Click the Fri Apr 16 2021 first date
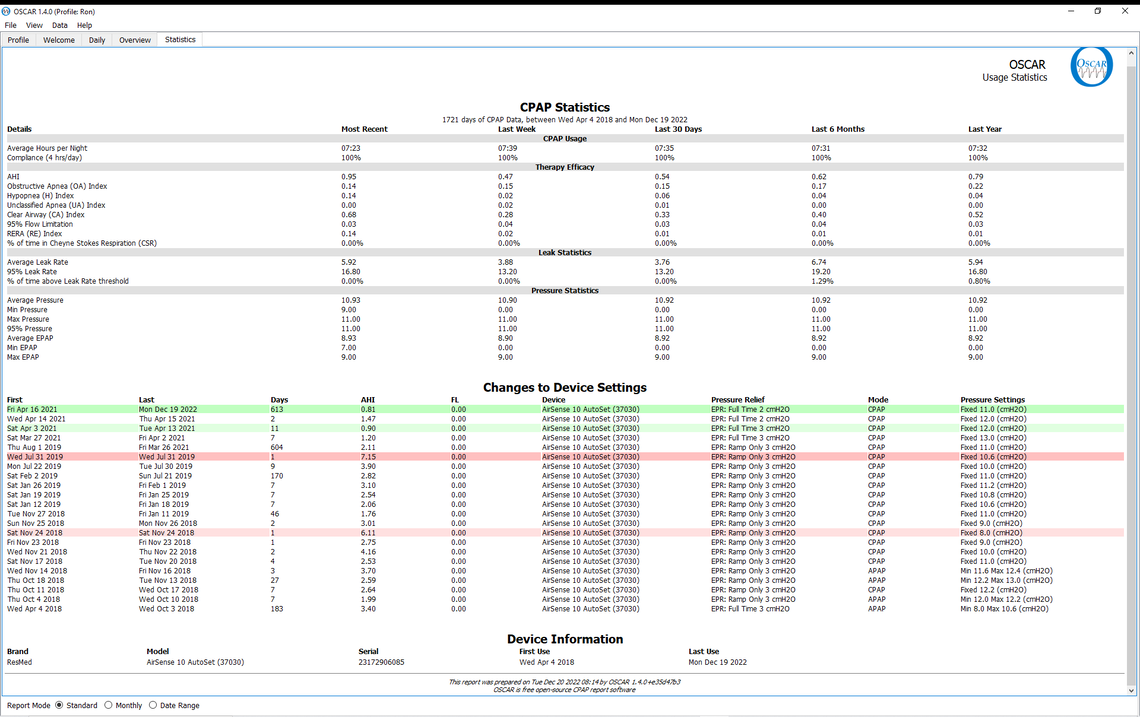The width and height of the screenshot is (1140, 717). (x=32, y=409)
